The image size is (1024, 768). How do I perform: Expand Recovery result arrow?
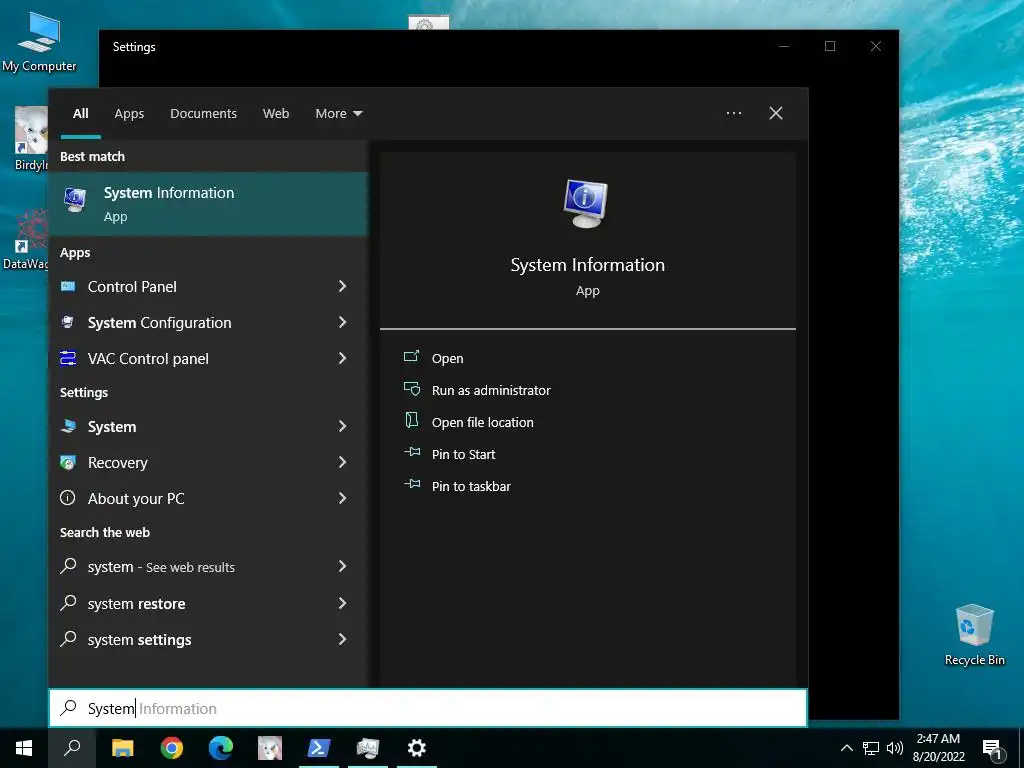(x=342, y=462)
